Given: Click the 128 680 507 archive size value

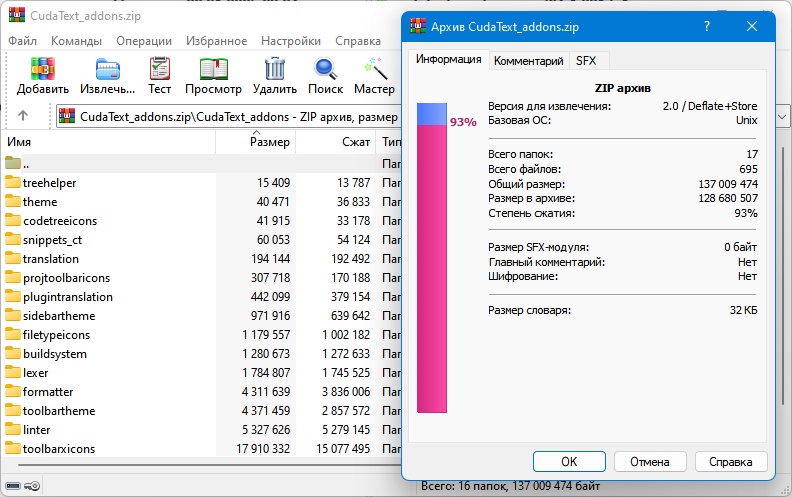Looking at the screenshot, I should coord(728,198).
